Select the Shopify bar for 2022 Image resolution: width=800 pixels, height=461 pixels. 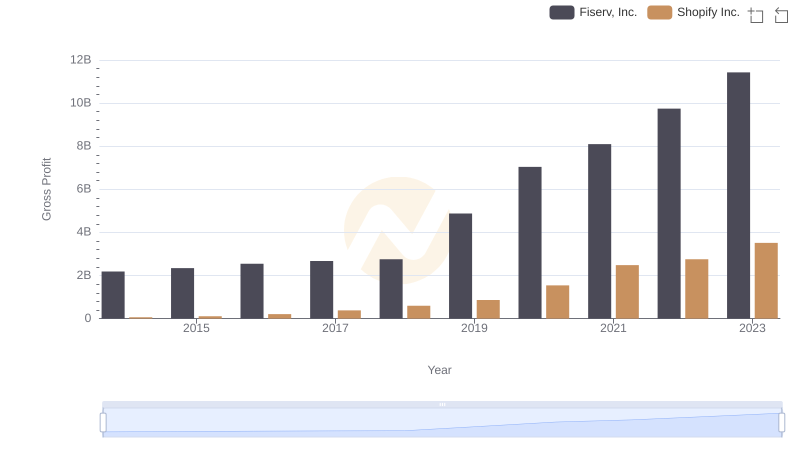(696, 289)
